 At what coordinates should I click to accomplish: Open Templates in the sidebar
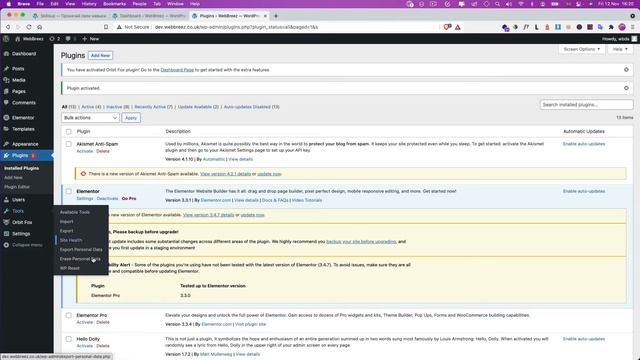coord(23,129)
